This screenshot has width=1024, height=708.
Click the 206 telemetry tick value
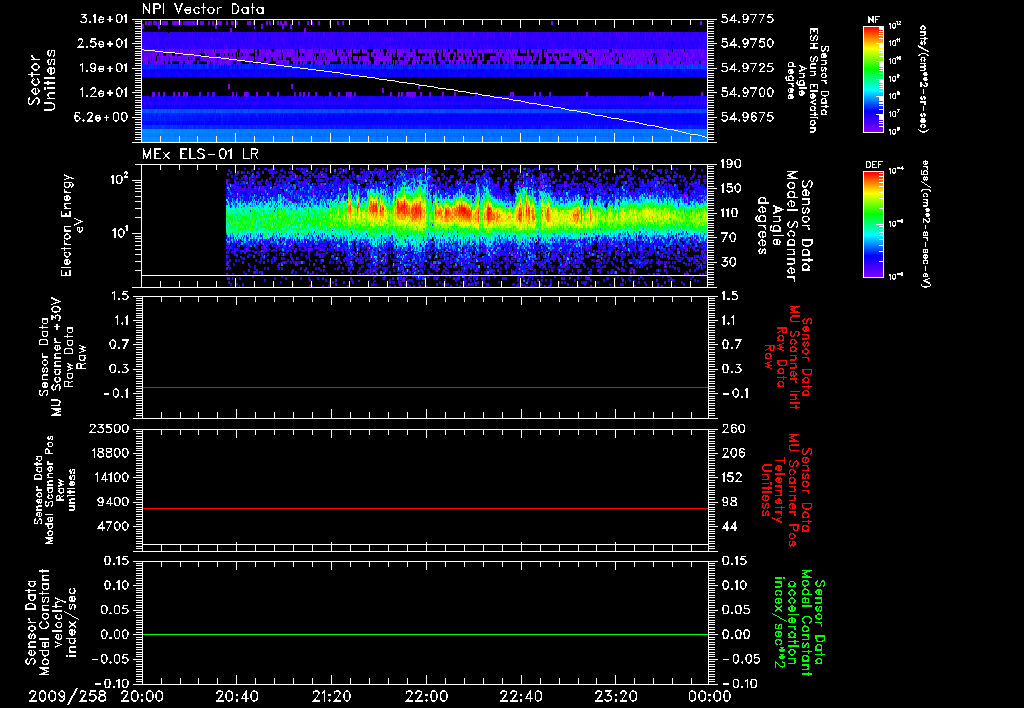(732, 453)
